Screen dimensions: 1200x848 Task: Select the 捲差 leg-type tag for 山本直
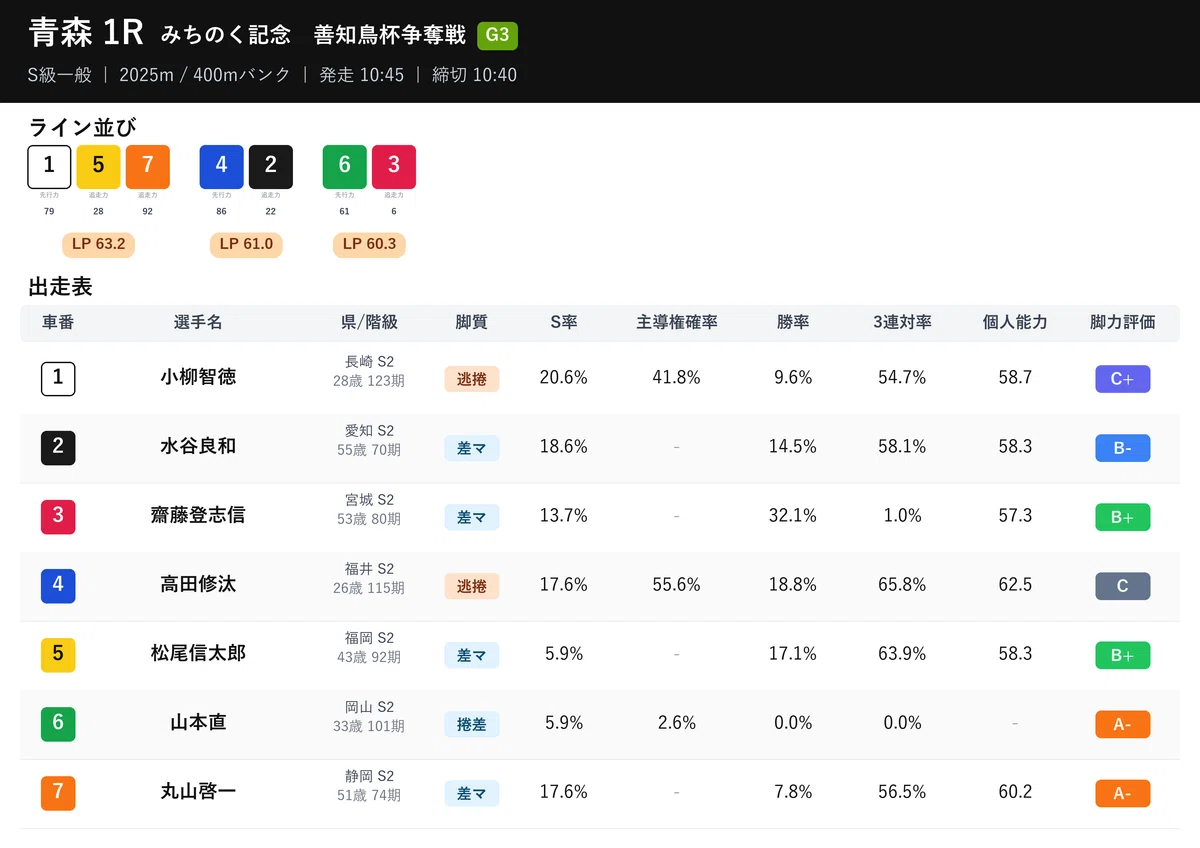click(x=472, y=724)
